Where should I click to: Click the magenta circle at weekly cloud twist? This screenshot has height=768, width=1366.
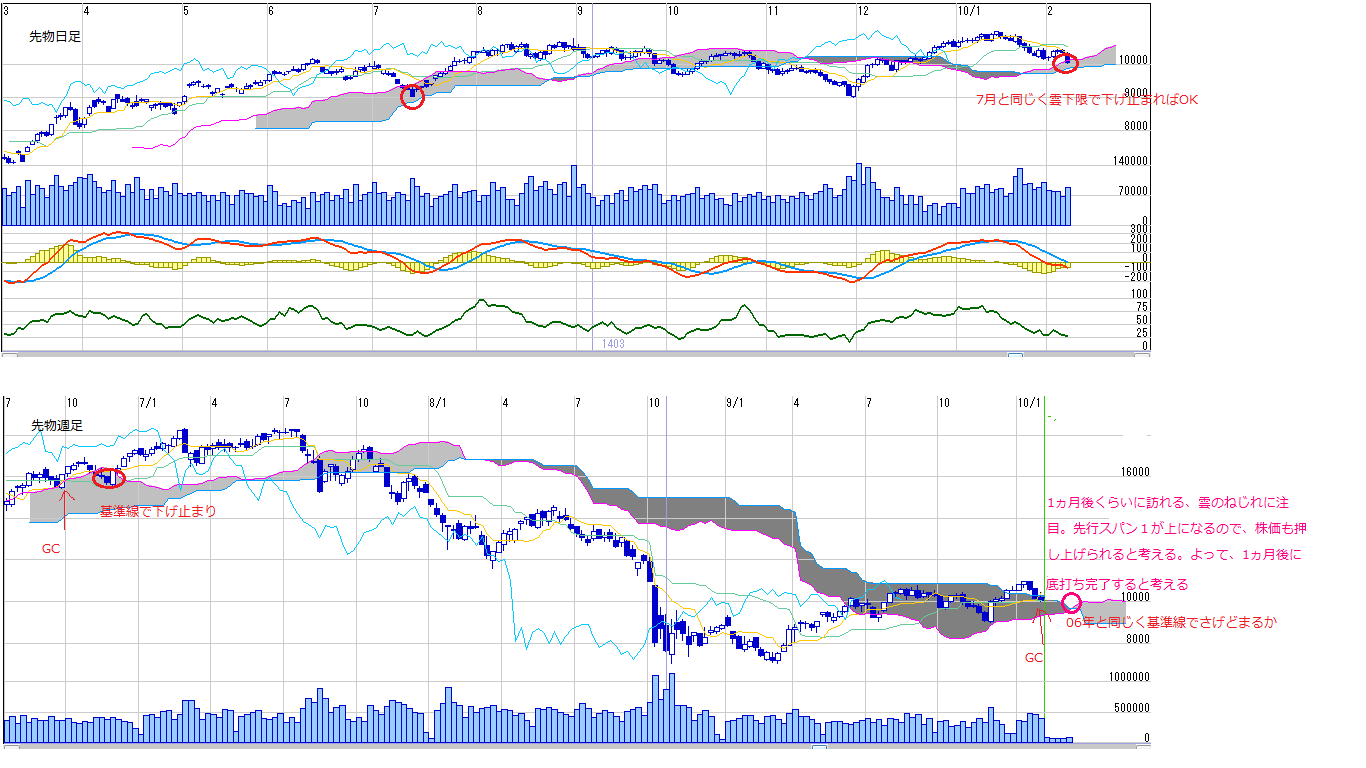(x=1071, y=603)
